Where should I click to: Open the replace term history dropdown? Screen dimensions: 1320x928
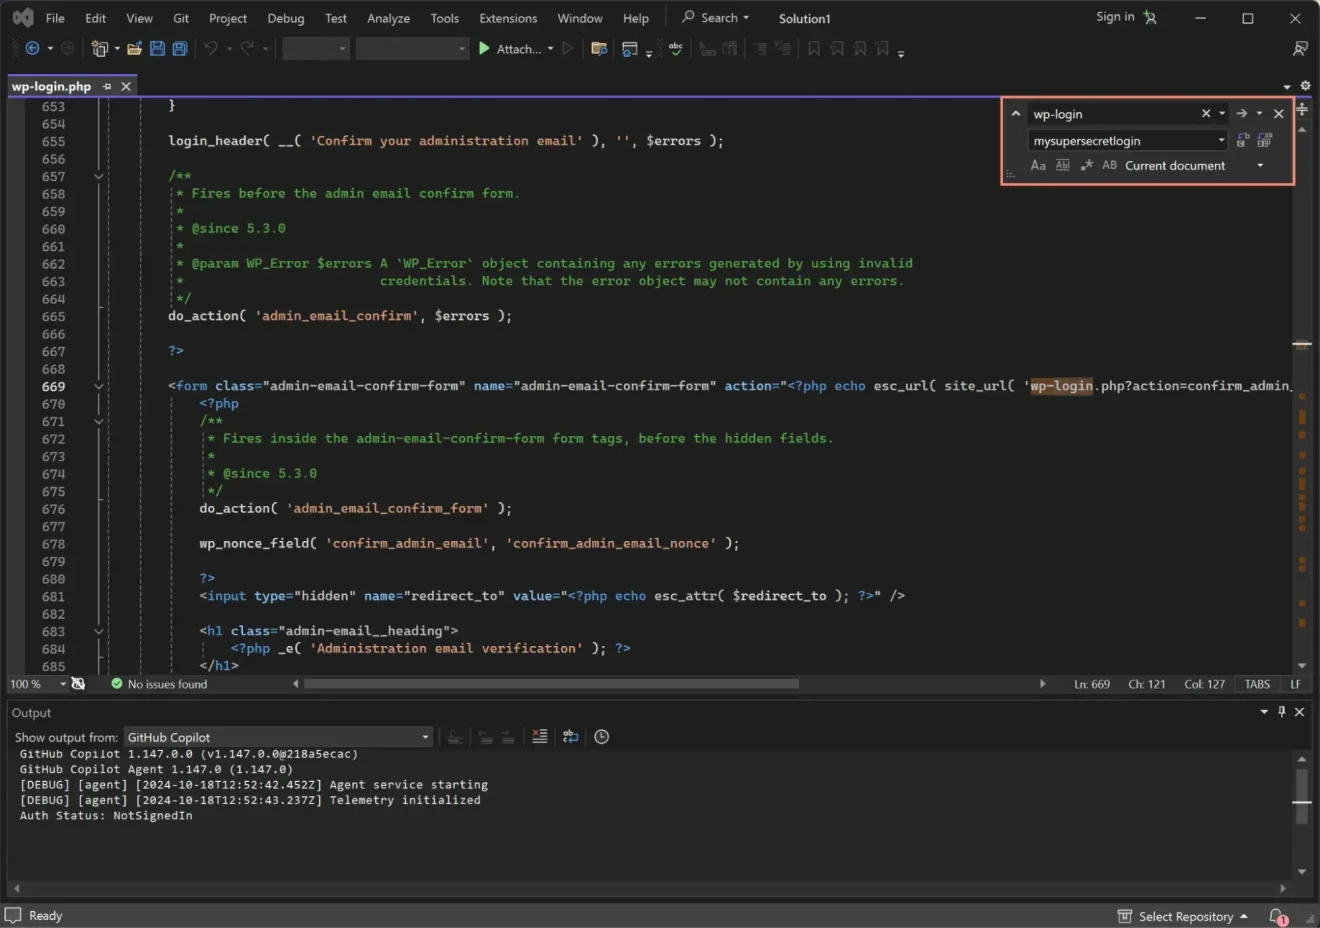click(x=1221, y=140)
